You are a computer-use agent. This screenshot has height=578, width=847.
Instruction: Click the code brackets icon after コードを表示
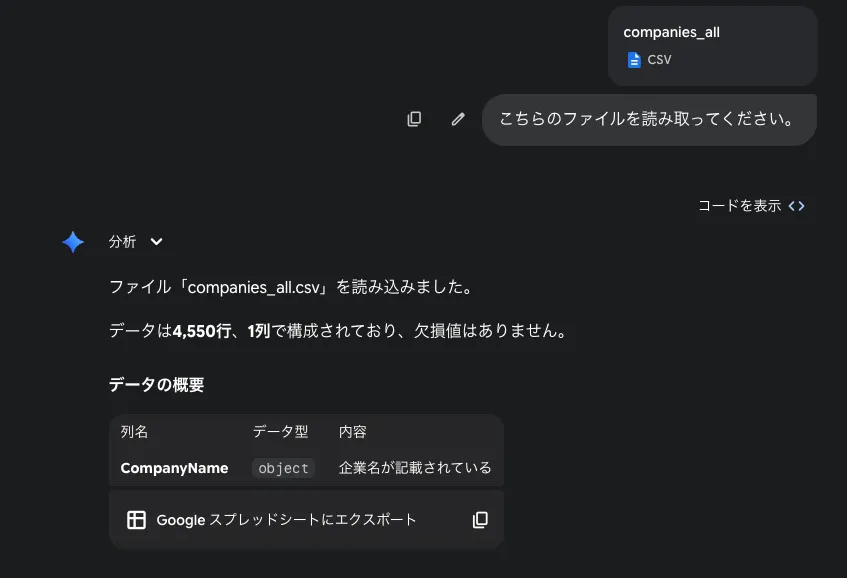pos(795,205)
